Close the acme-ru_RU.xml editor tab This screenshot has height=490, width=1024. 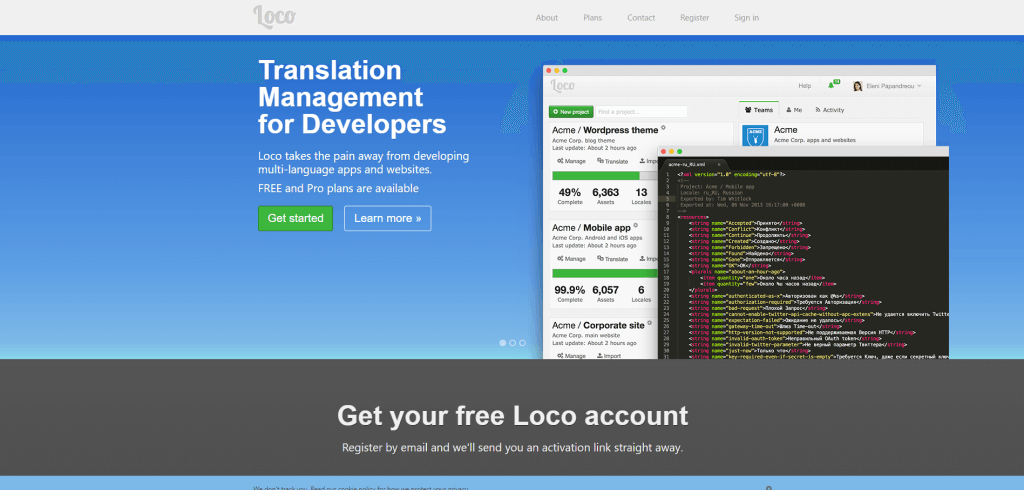pyautogui.click(x=719, y=164)
